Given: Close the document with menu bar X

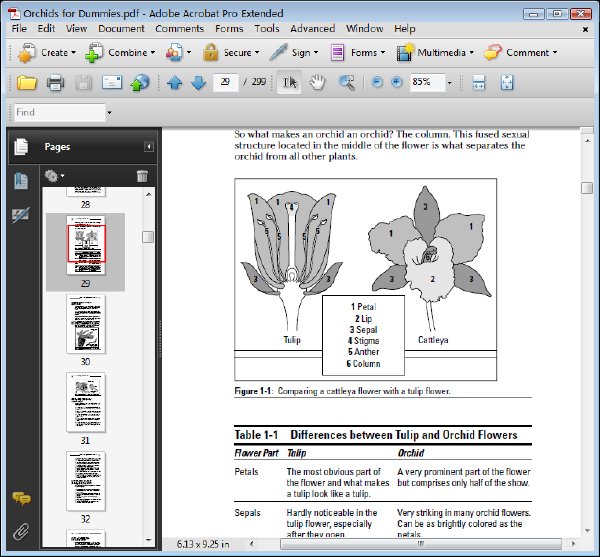Looking at the screenshot, I should pyautogui.click(x=585, y=29).
